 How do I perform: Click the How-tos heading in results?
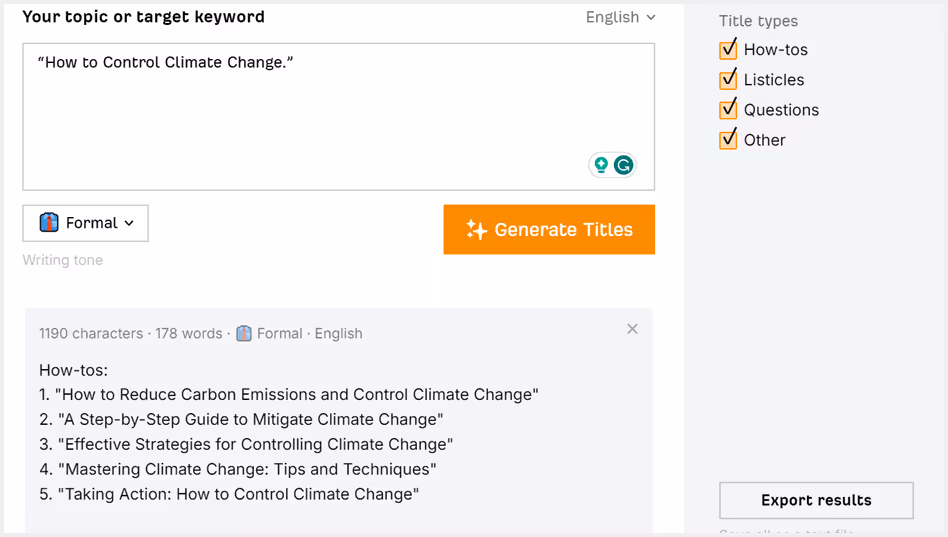(73, 370)
